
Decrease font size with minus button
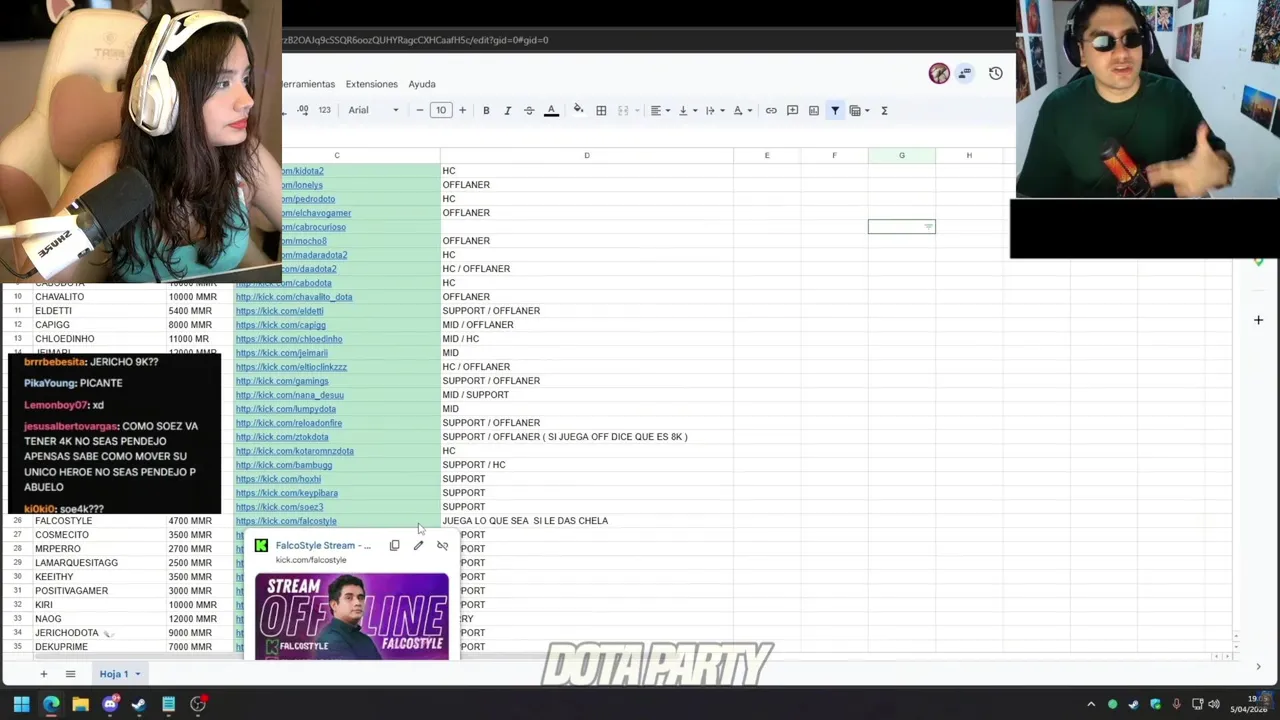click(x=420, y=111)
